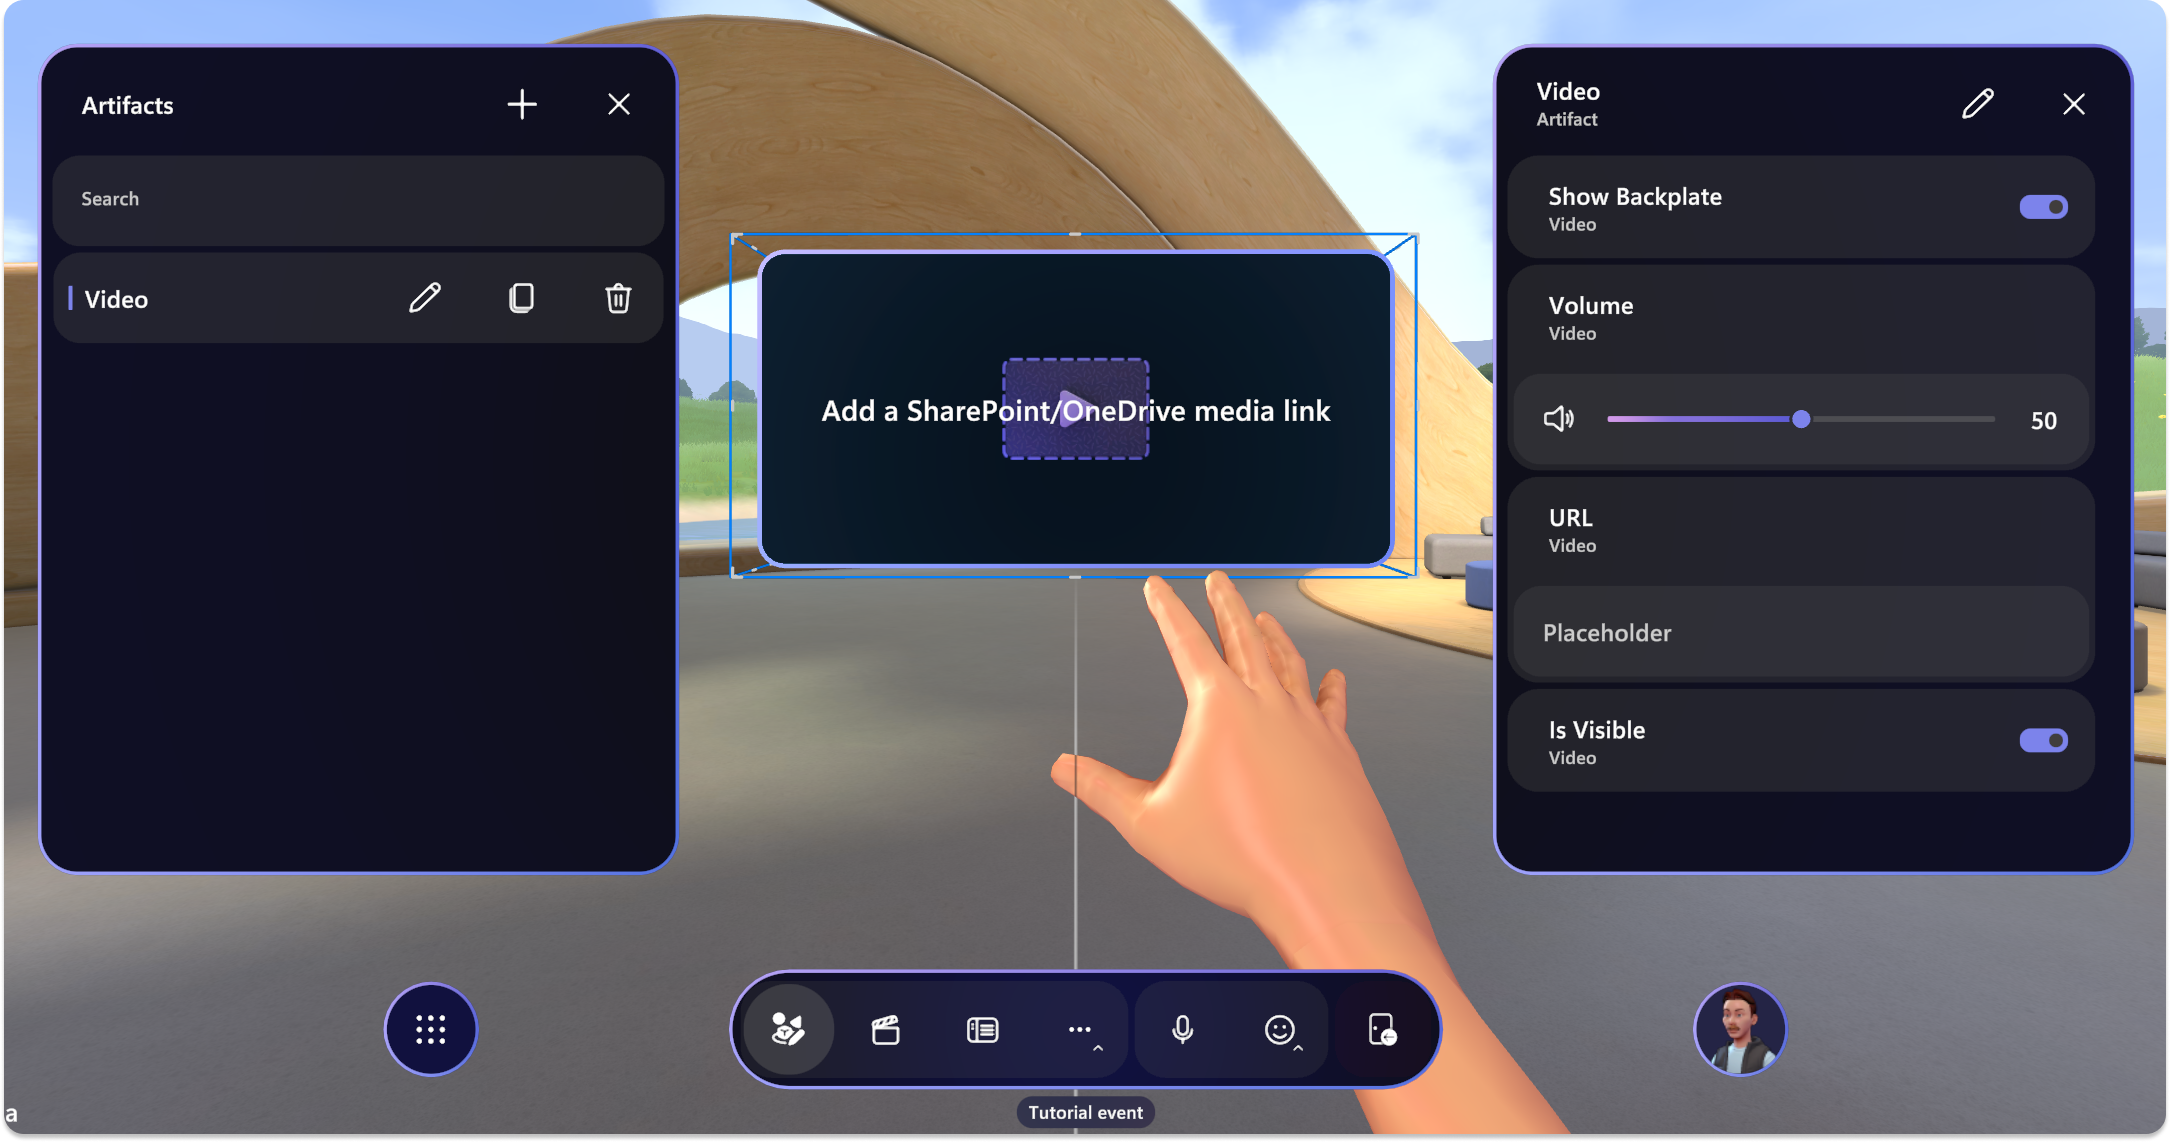Select the edit pencil icon for Video
The width and height of the screenshot is (2170, 1142).
425,298
